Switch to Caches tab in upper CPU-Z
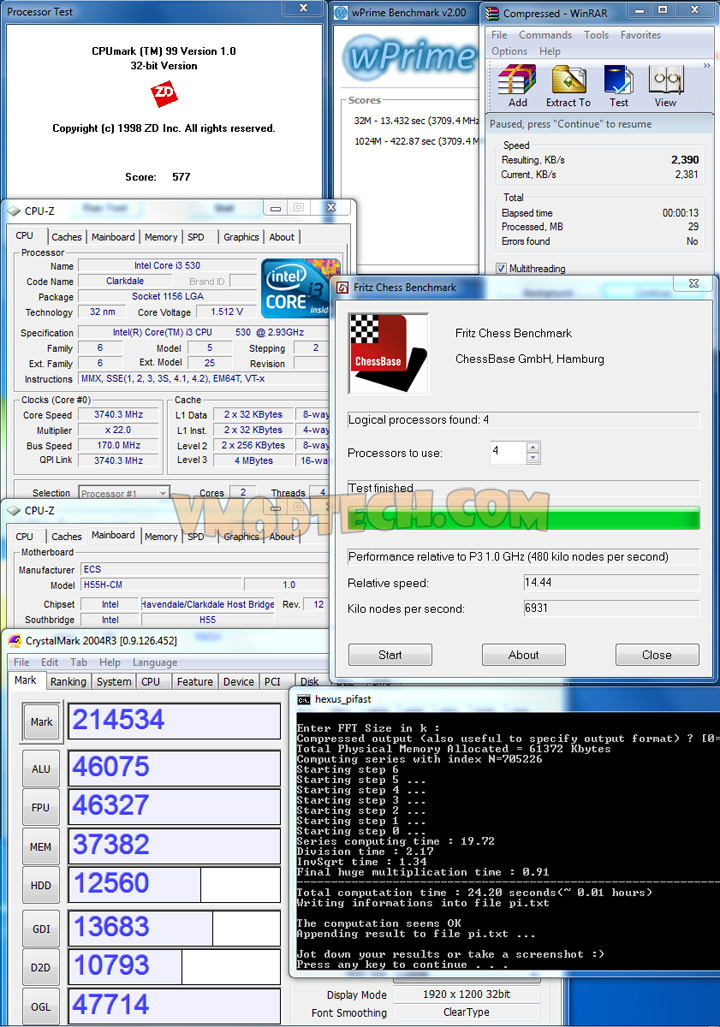 click(67, 237)
